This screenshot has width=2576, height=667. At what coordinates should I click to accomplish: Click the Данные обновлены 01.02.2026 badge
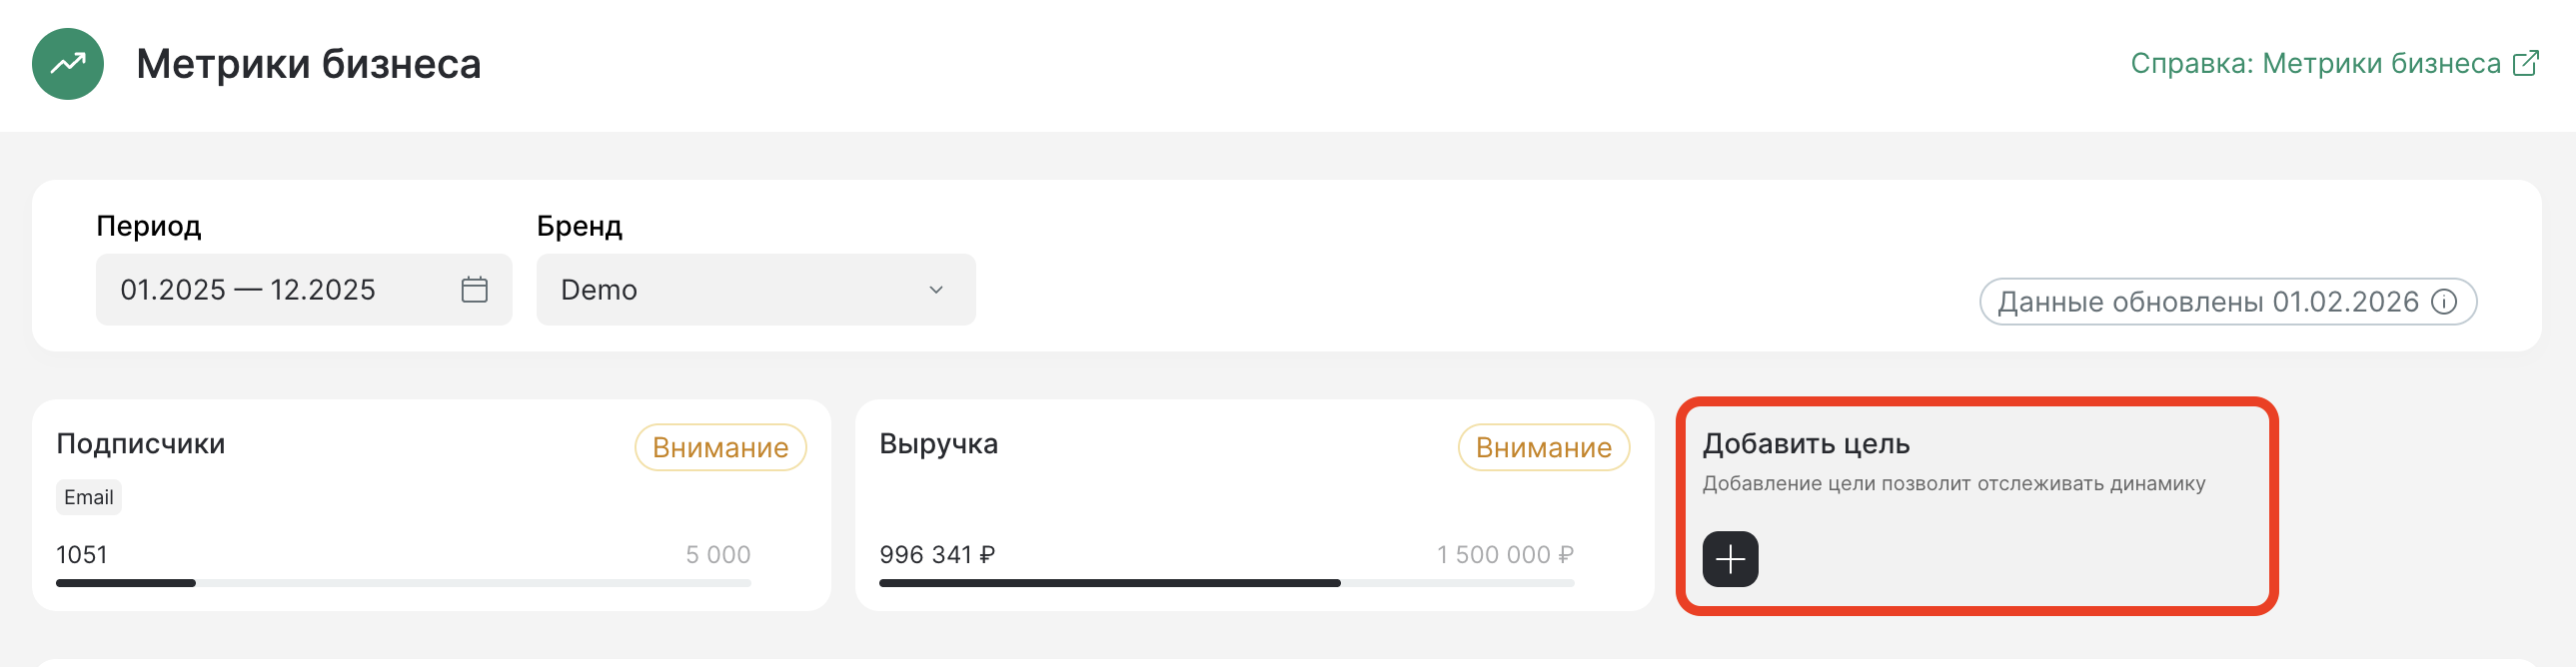2207,302
